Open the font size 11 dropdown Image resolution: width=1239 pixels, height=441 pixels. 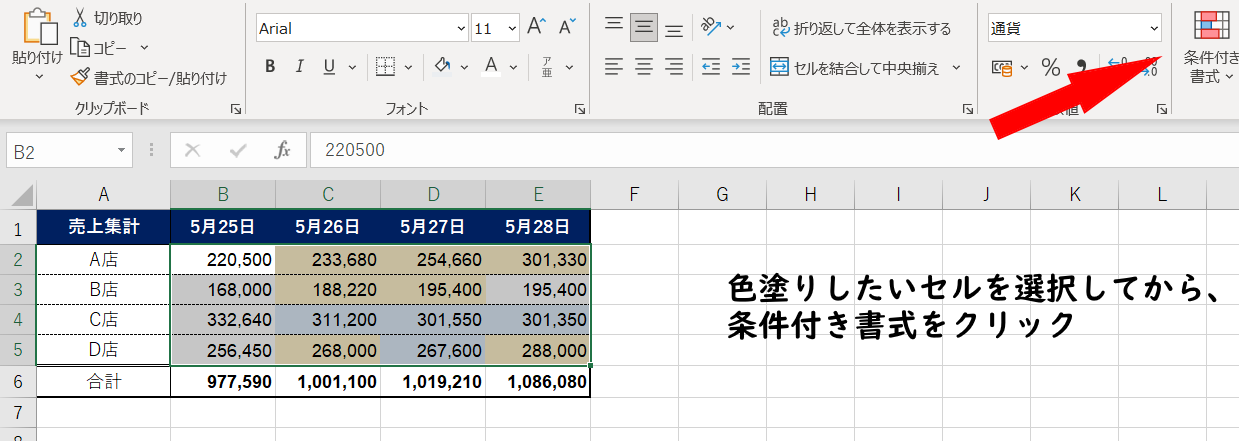pyautogui.click(x=512, y=29)
